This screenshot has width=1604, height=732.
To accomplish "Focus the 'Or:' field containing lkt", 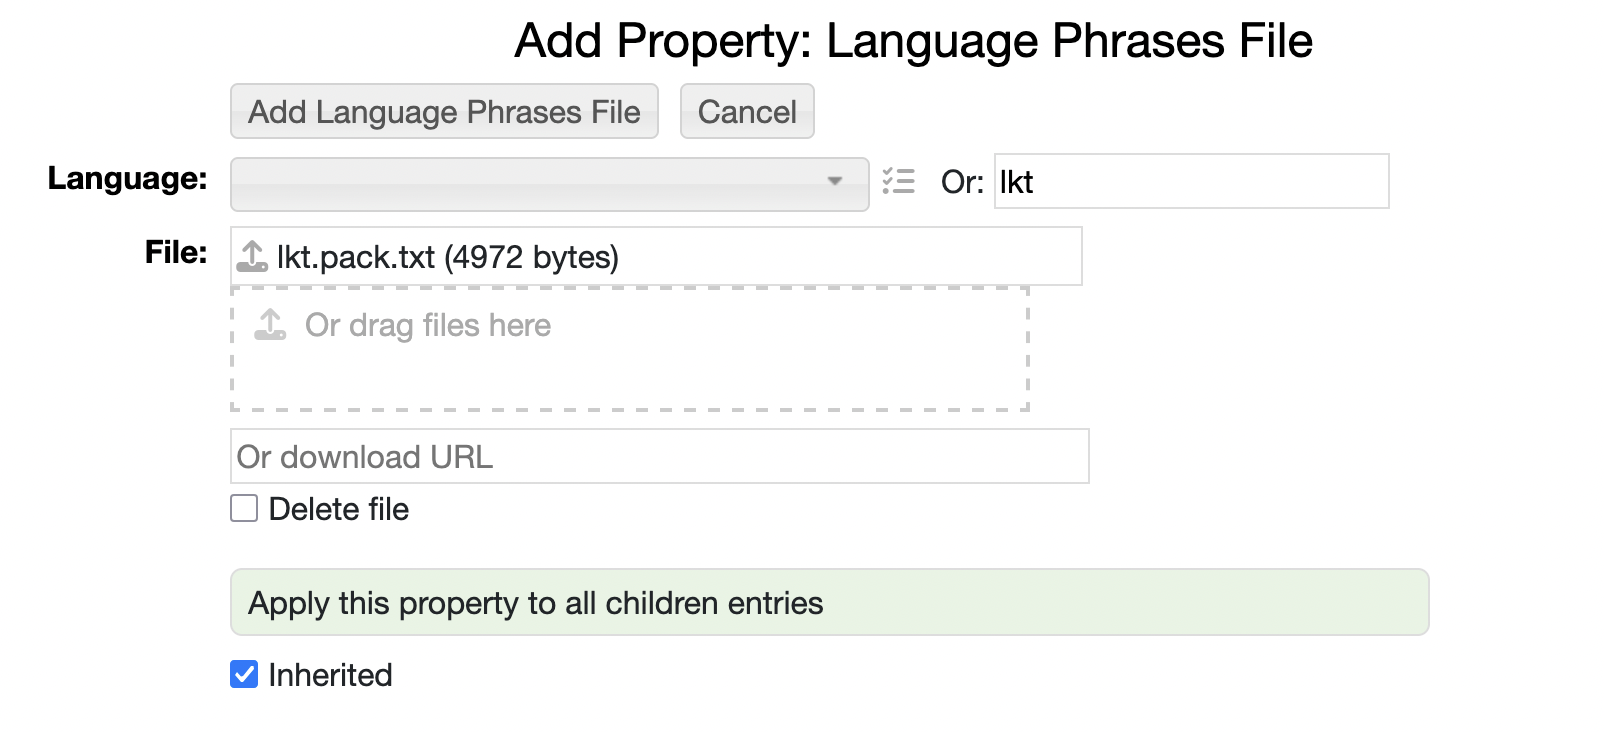I will (x=1190, y=181).
